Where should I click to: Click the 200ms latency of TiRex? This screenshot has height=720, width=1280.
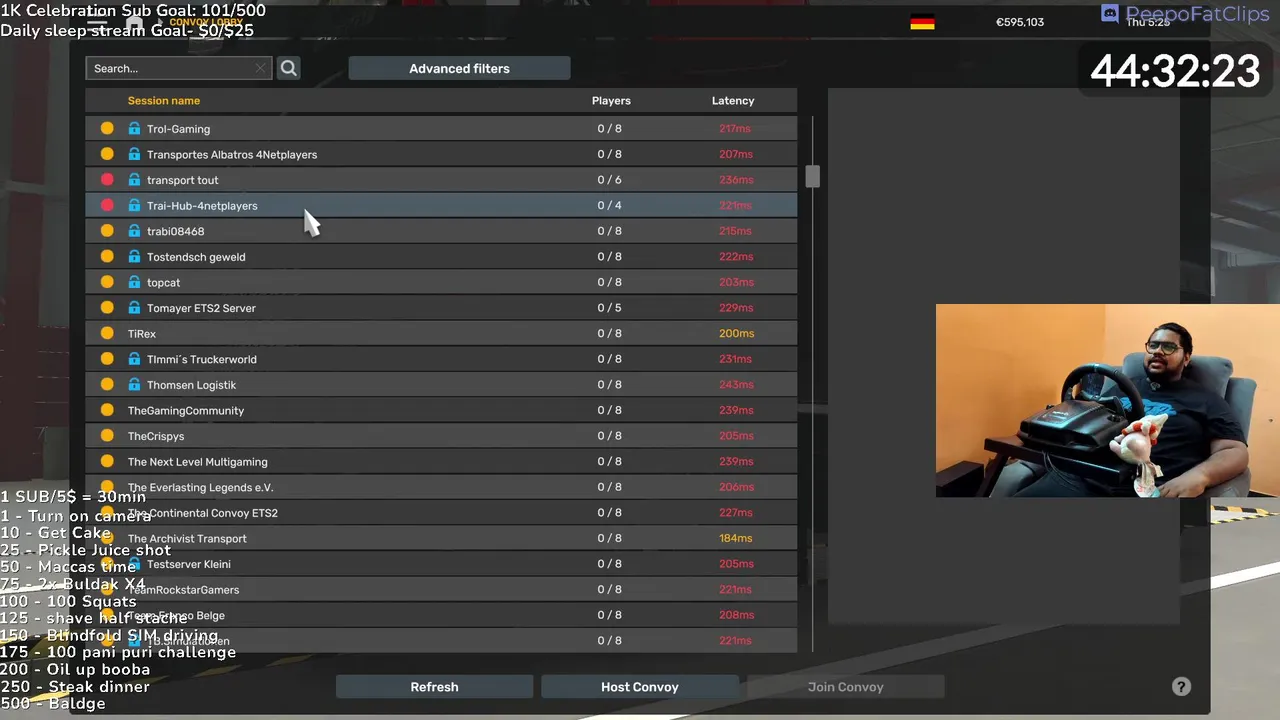point(736,333)
